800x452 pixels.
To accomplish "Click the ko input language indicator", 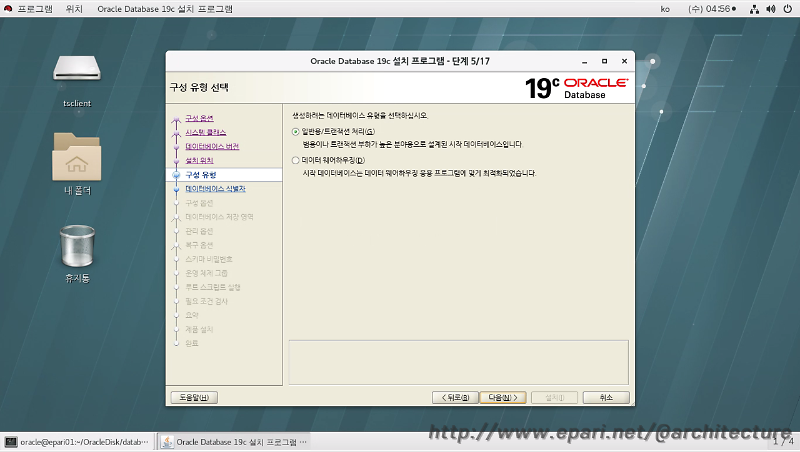I will tap(665, 9).
